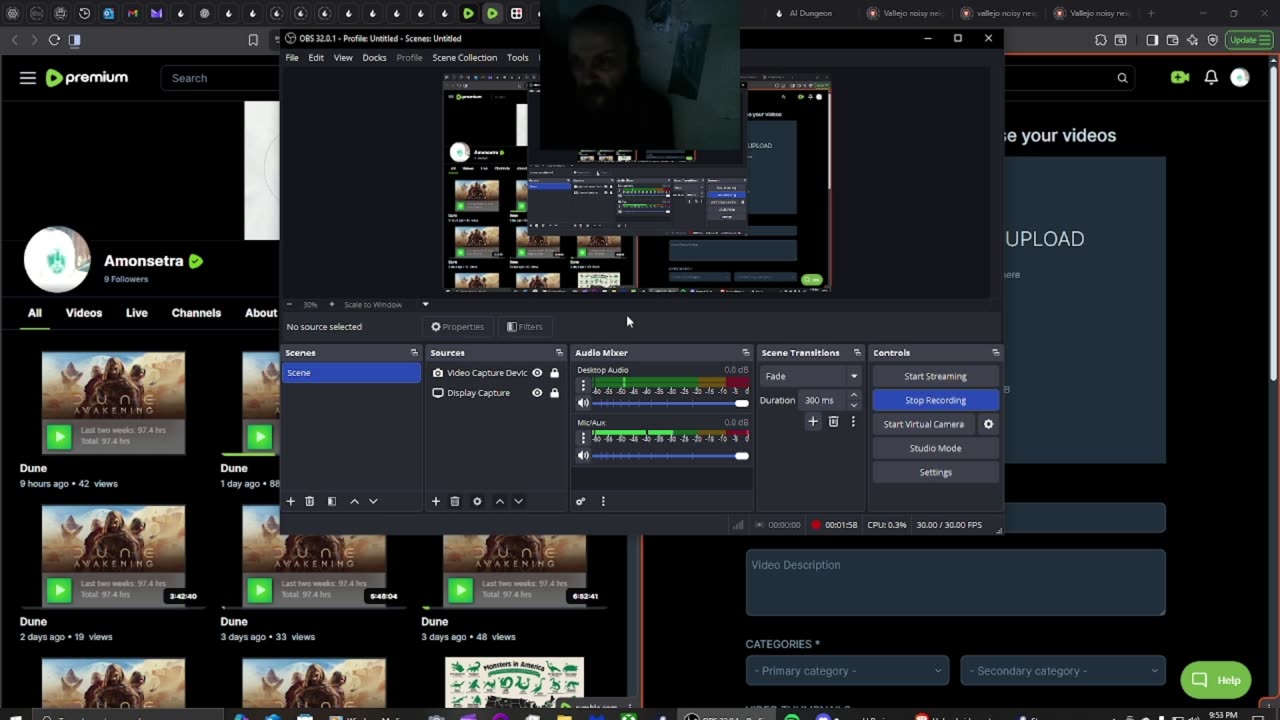Open Rumble notifications bell
This screenshot has height=720, width=1280.
click(x=1211, y=78)
